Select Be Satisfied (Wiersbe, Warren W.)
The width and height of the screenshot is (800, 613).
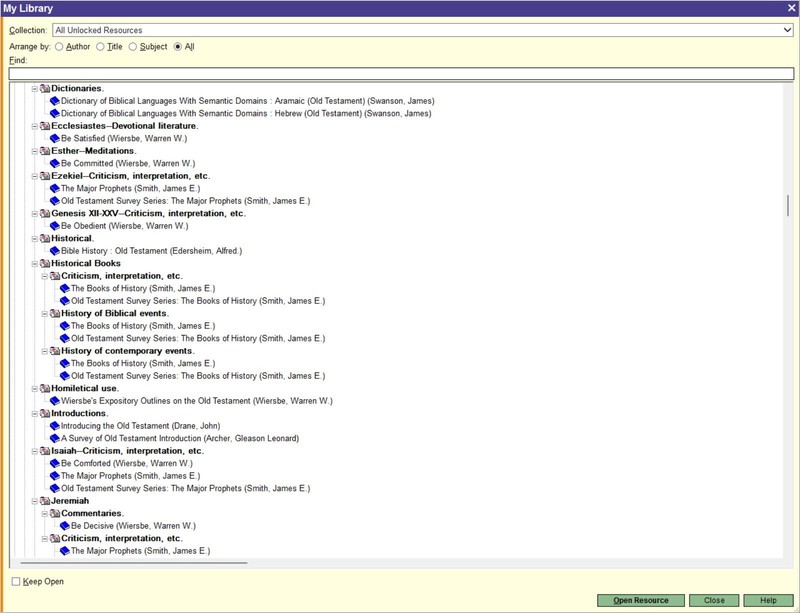pos(124,138)
